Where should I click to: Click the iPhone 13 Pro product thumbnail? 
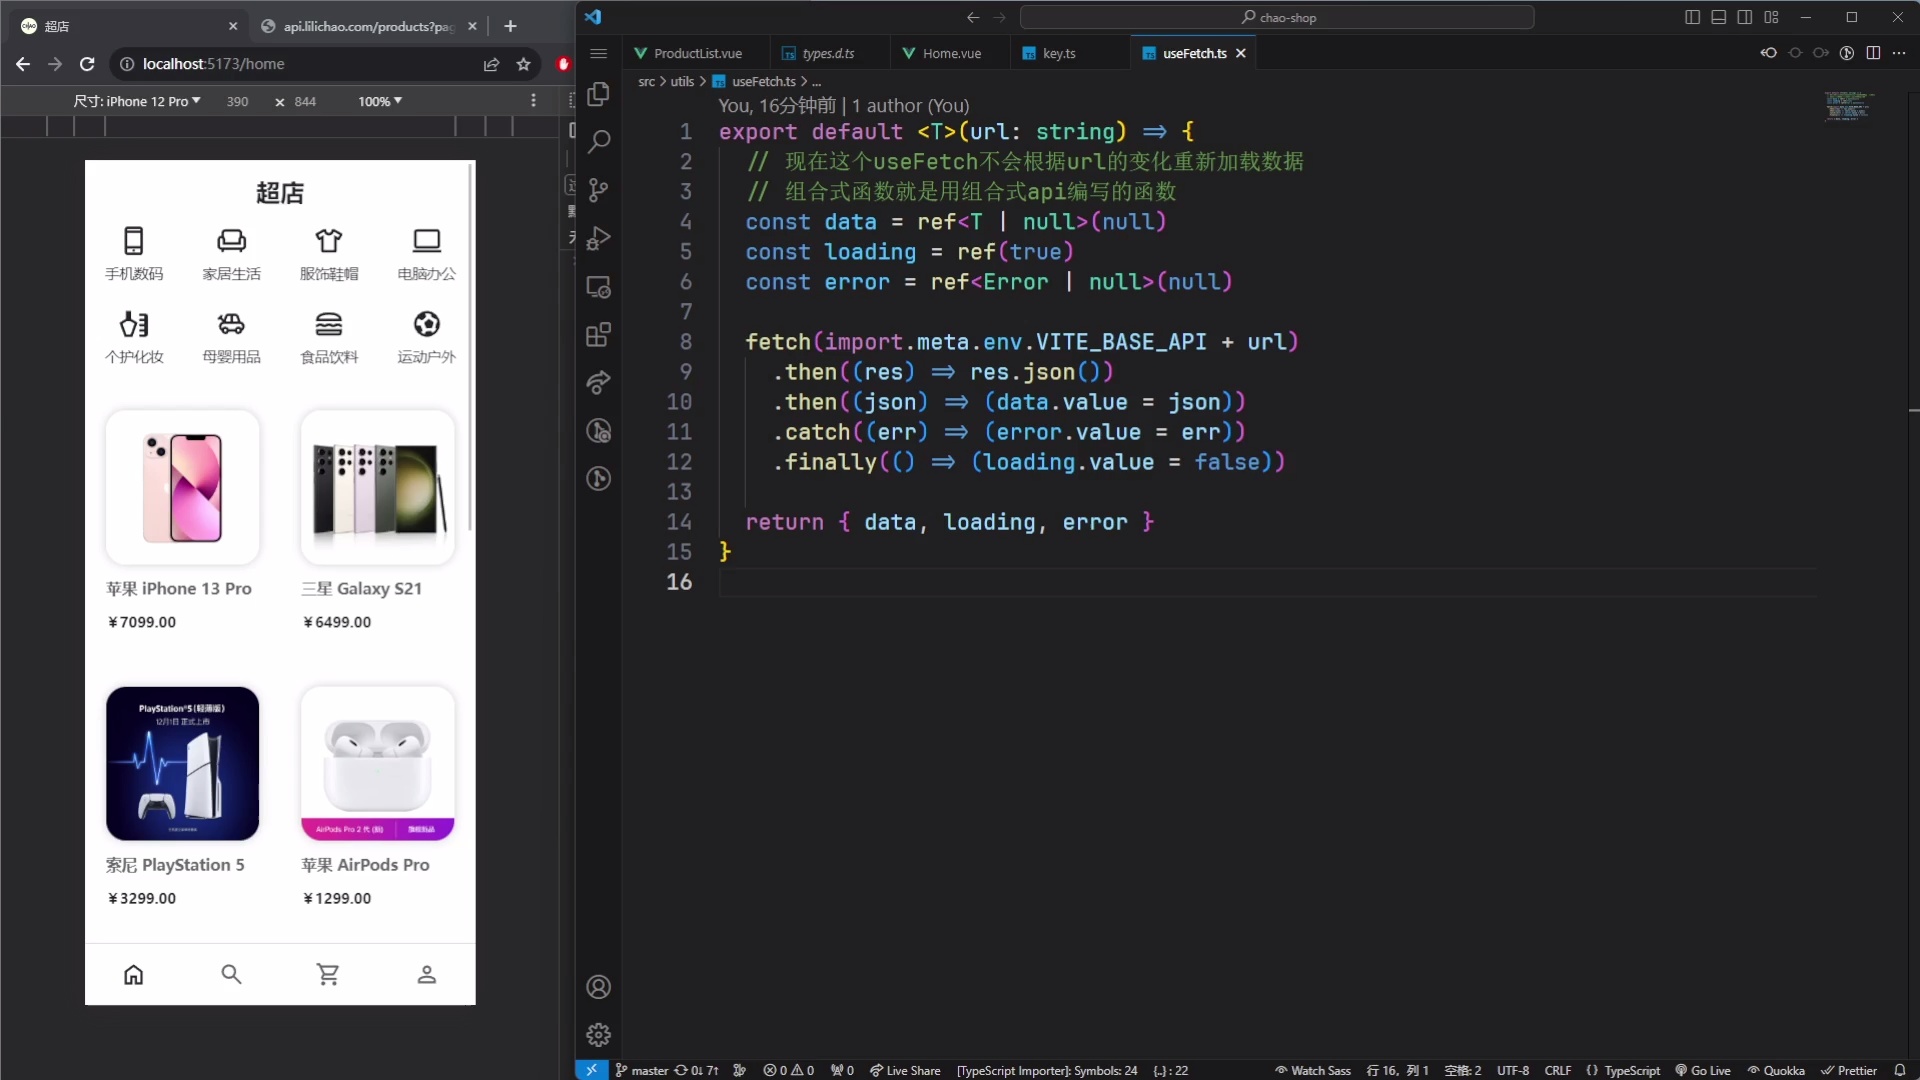click(182, 487)
